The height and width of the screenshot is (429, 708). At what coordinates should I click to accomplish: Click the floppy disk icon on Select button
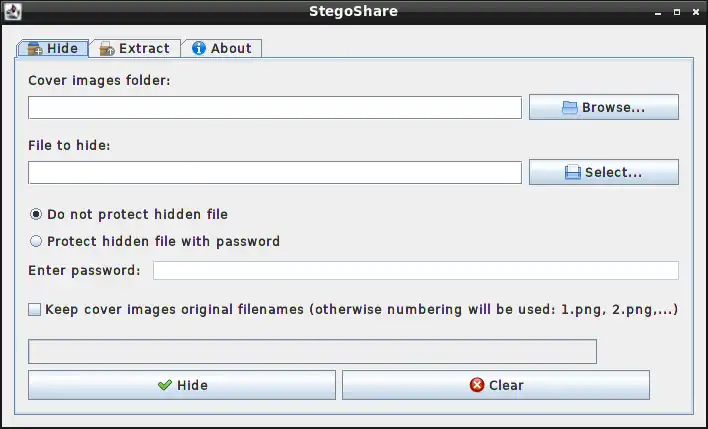[x=573, y=173]
